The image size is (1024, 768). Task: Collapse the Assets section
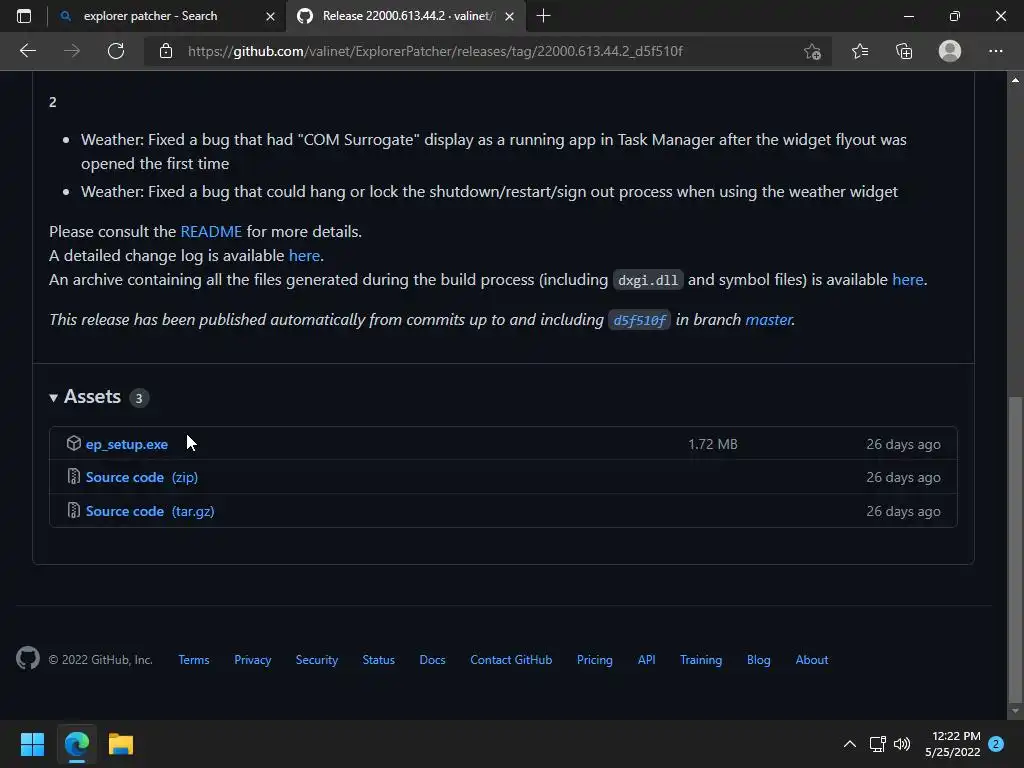click(x=85, y=397)
